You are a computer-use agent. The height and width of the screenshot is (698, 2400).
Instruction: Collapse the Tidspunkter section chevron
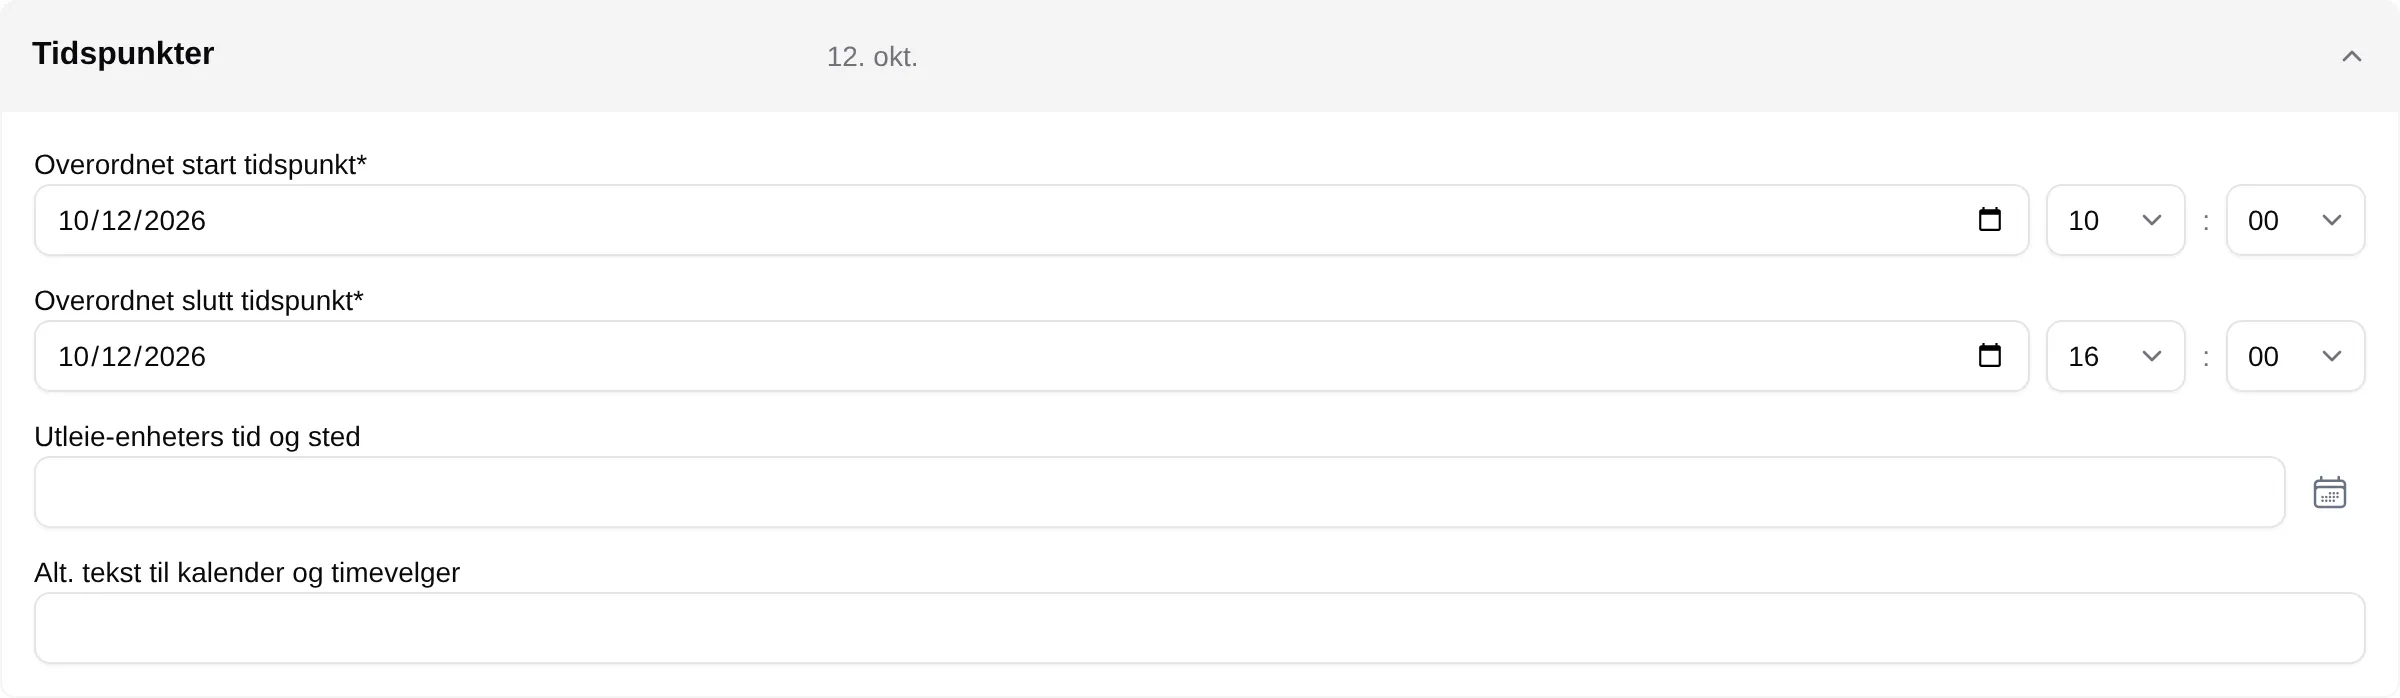coord(2351,56)
